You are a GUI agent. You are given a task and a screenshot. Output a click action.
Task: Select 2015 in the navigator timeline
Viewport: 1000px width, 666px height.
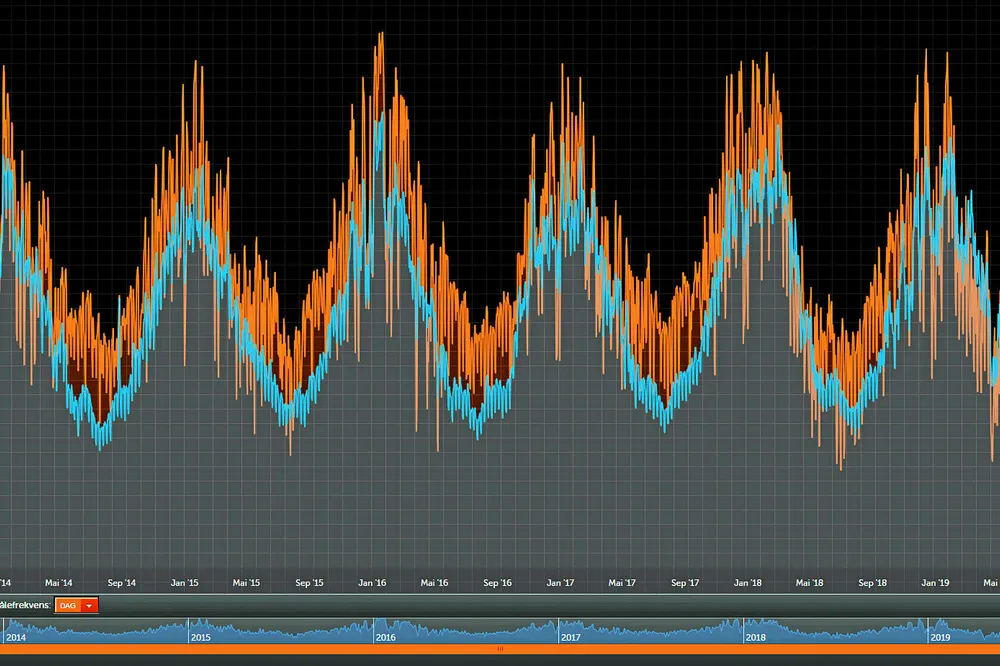[x=201, y=637]
